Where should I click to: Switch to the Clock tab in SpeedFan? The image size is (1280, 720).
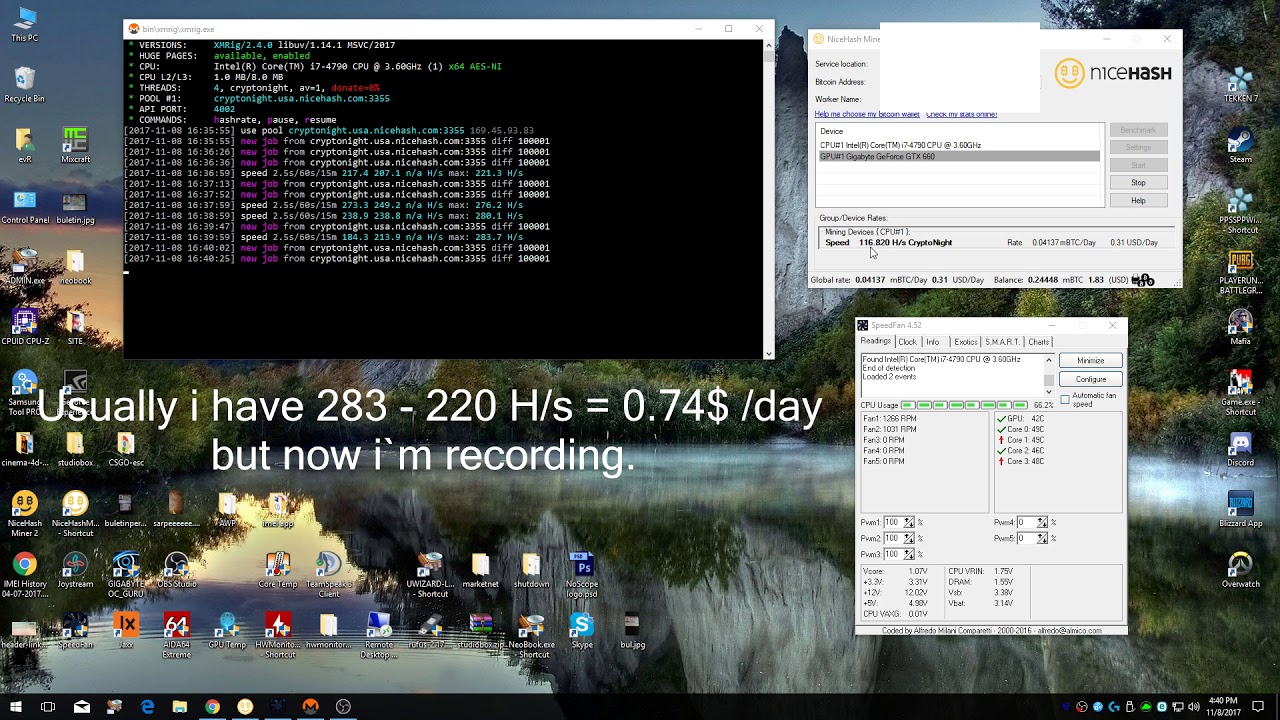(907, 342)
